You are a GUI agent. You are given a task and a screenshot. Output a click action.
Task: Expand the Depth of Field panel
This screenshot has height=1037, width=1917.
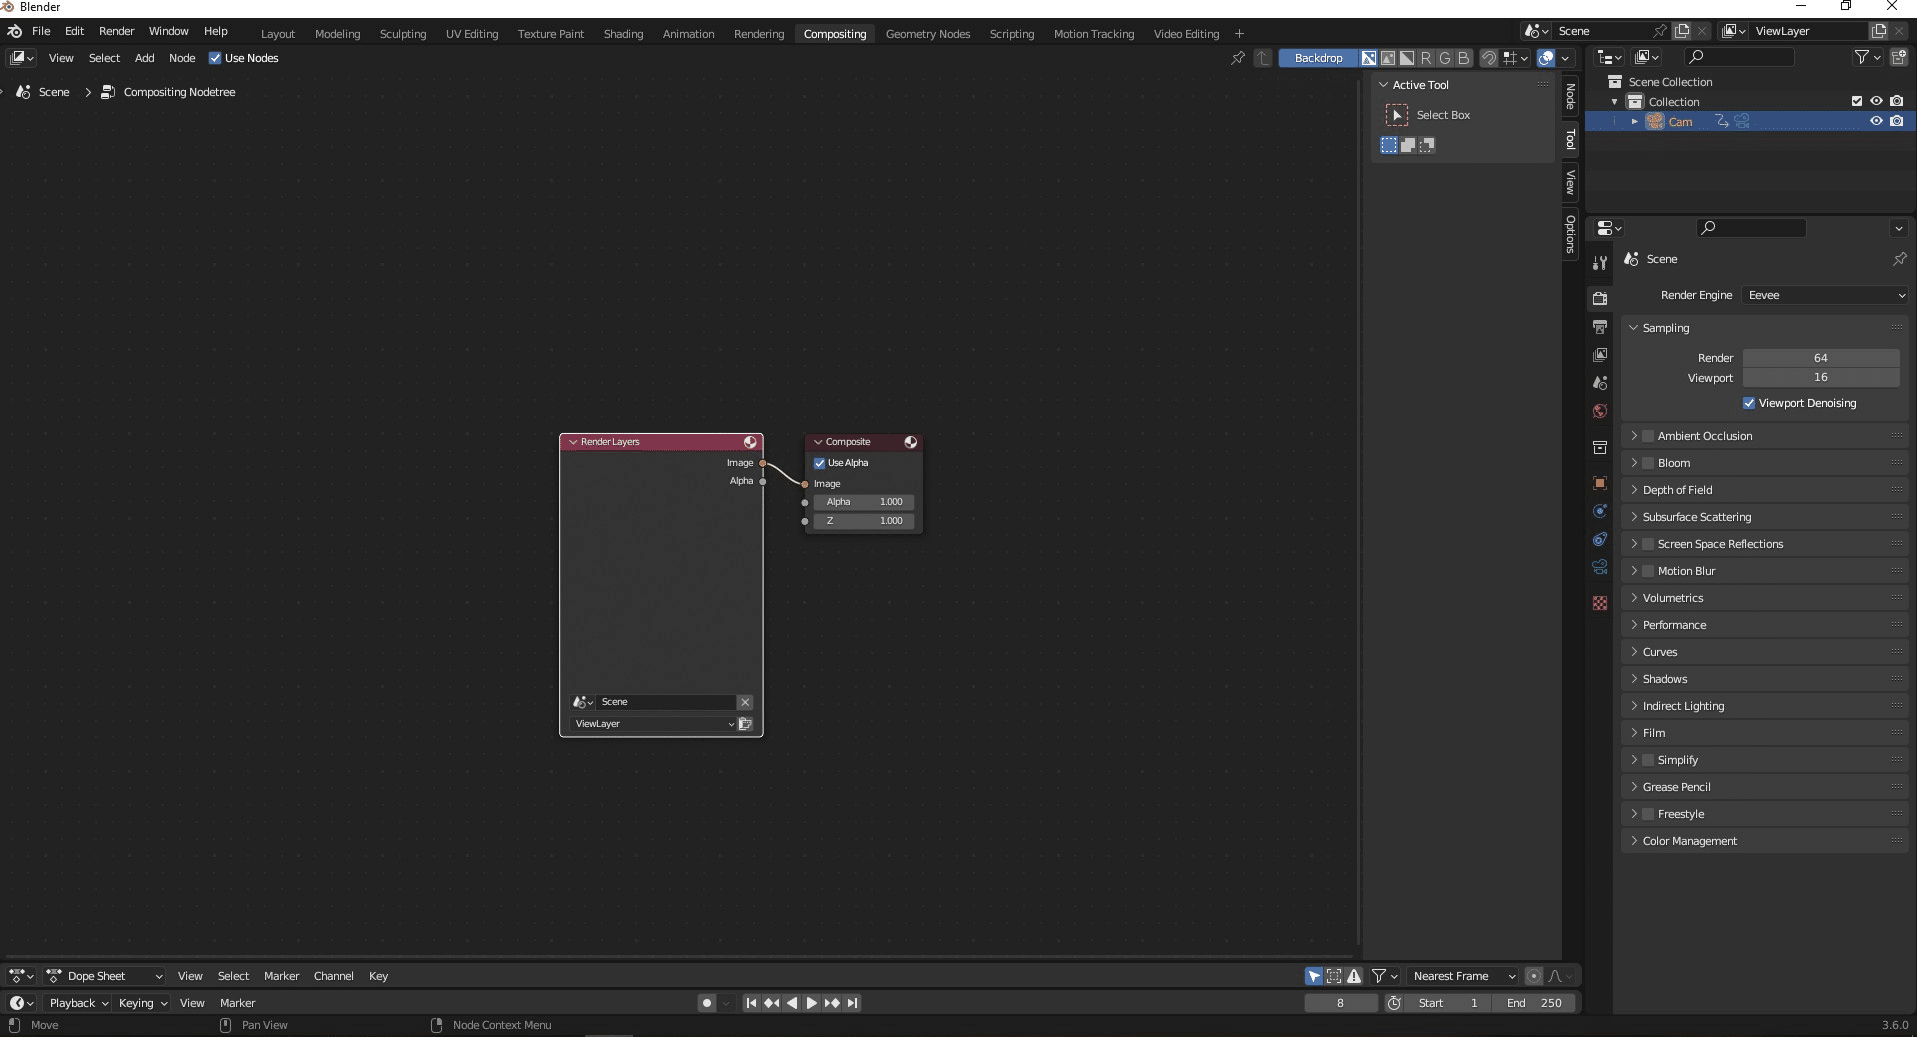[1677, 490]
